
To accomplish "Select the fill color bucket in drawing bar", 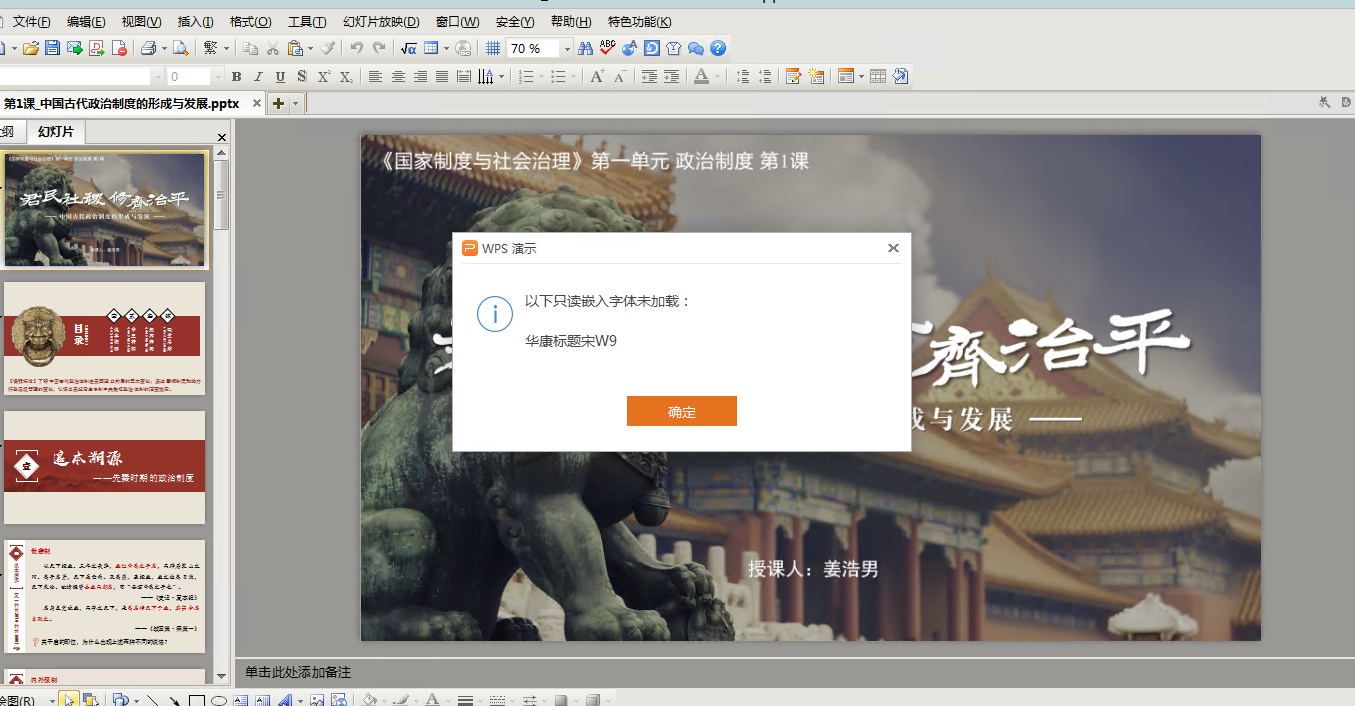I will tap(368, 700).
